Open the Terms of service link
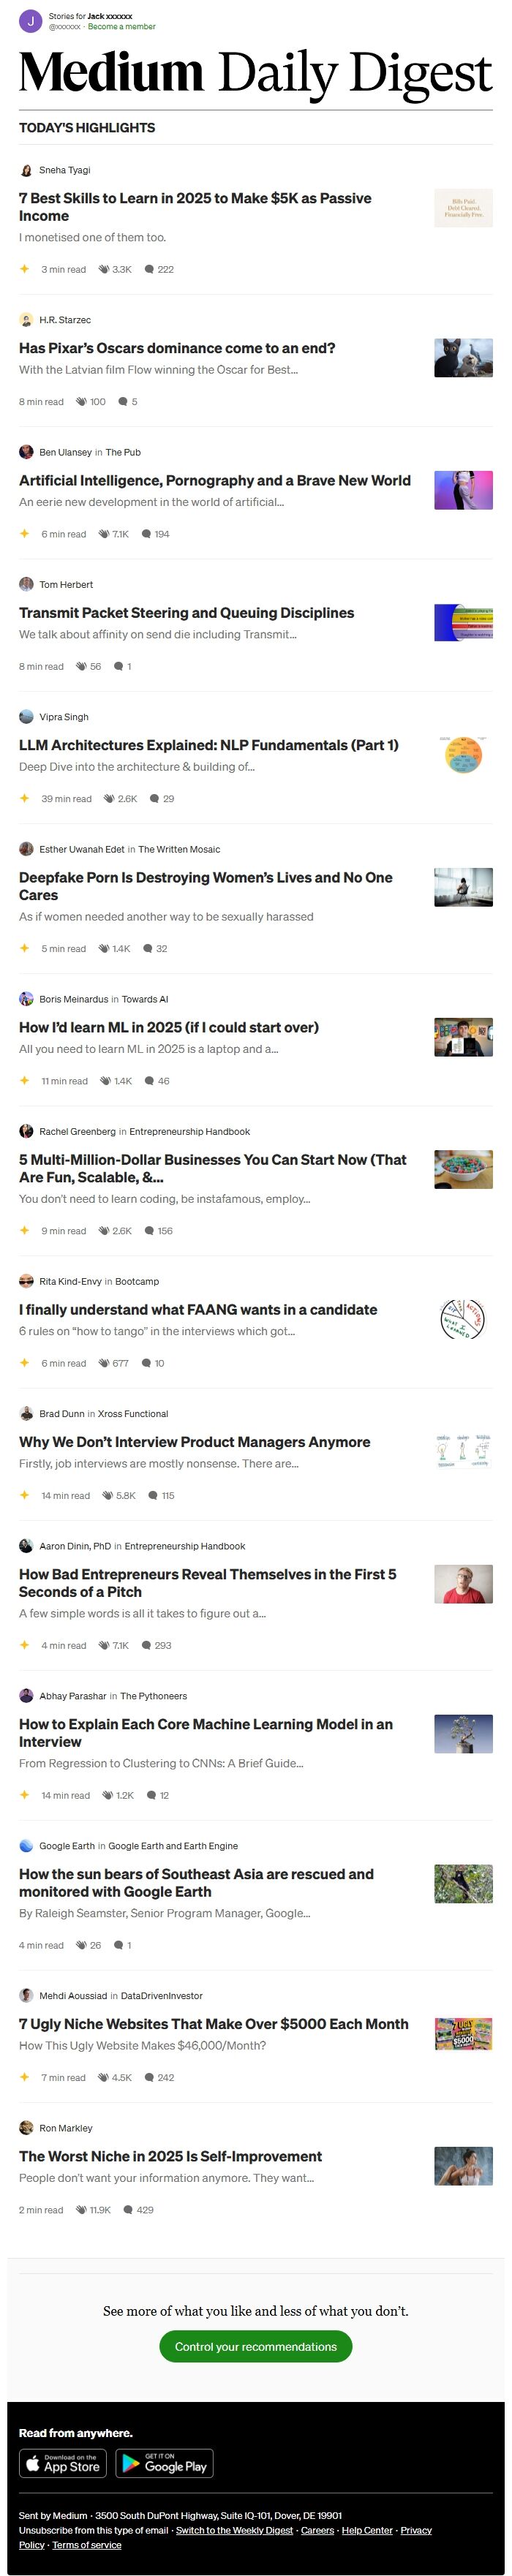512x2576 pixels. tap(87, 2545)
